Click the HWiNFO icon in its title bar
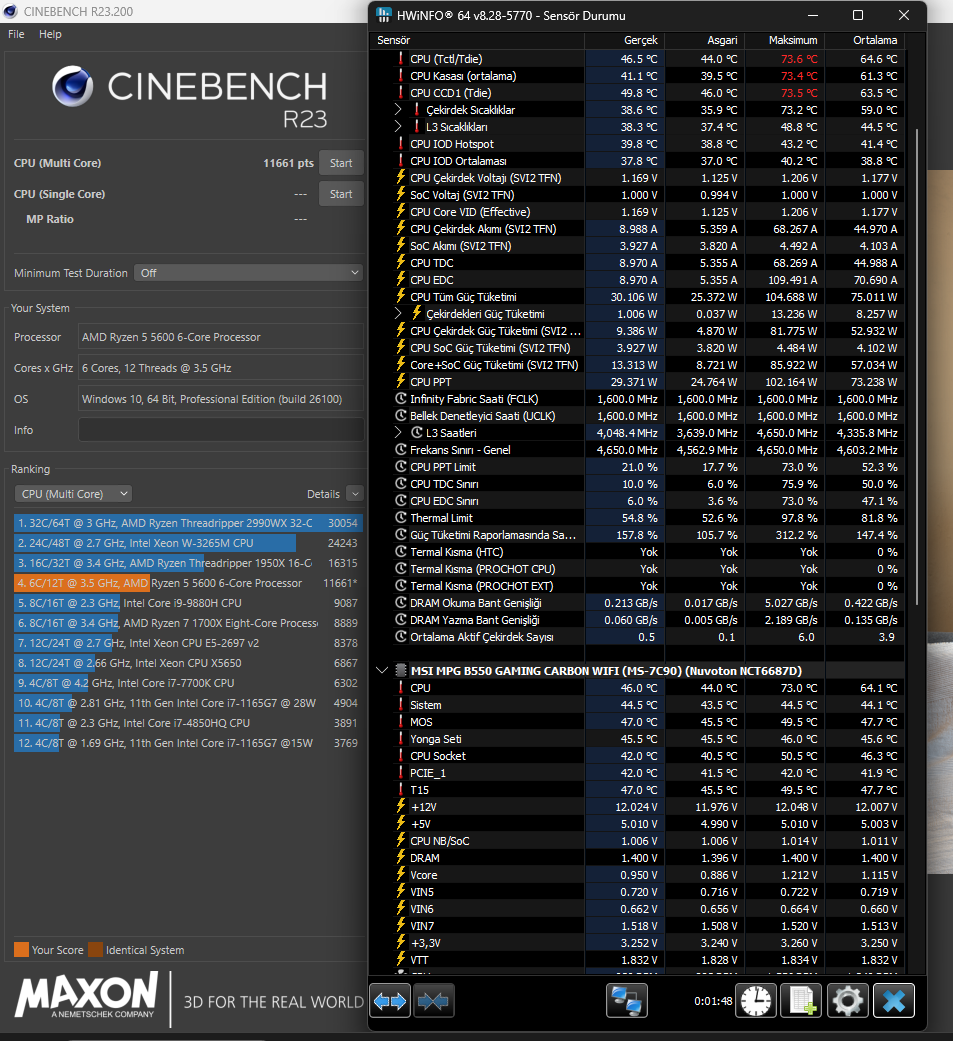The height and width of the screenshot is (1041, 953). pos(383,15)
